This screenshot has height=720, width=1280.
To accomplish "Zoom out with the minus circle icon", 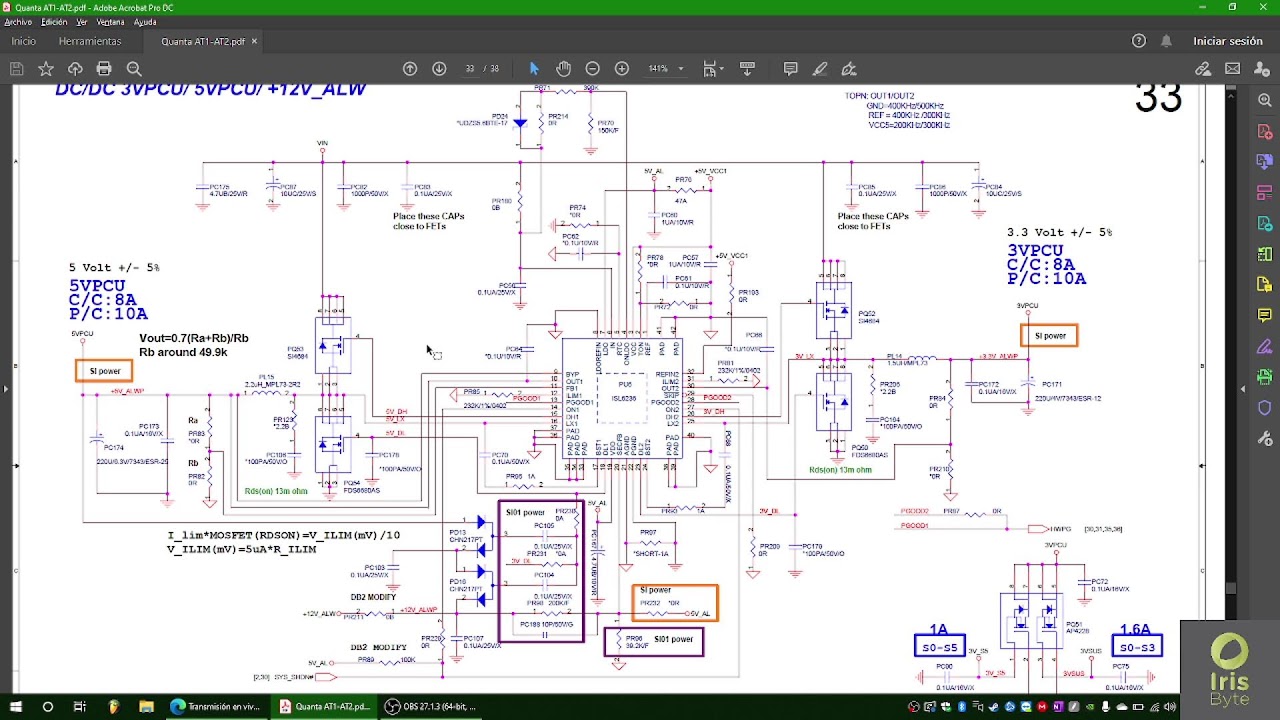I will pyautogui.click(x=592, y=69).
